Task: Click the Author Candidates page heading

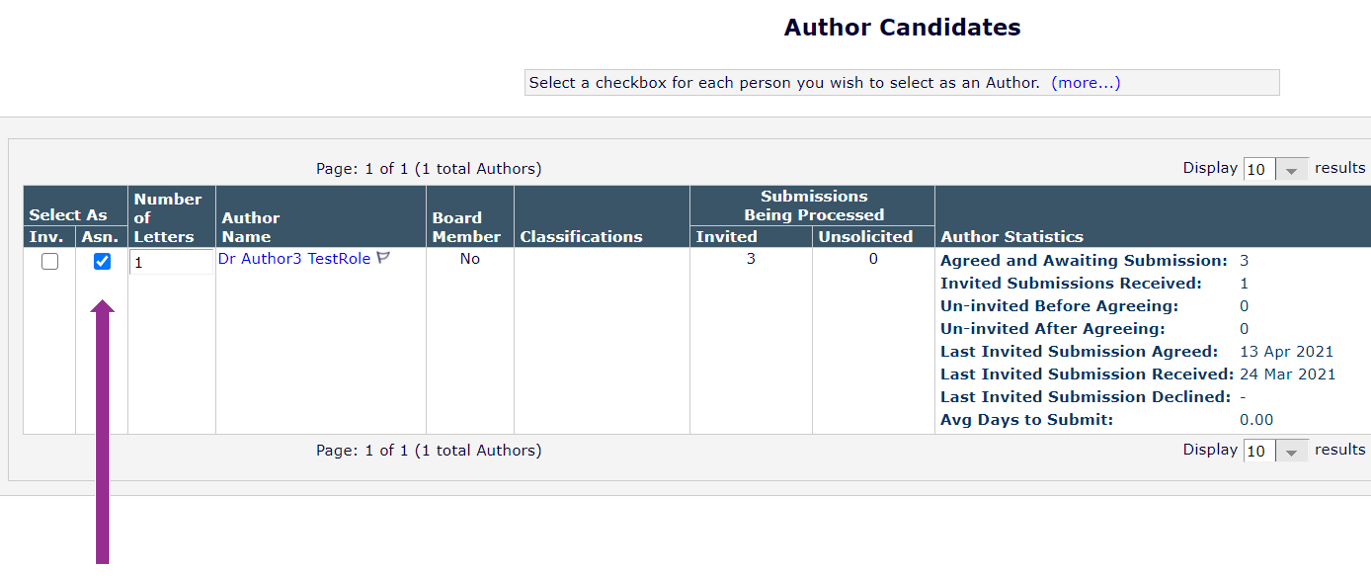Action: (x=902, y=28)
